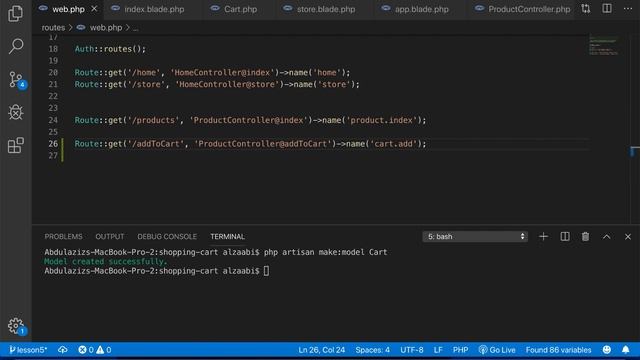Change encoding via 'UTF-8' status item

tap(411, 350)
